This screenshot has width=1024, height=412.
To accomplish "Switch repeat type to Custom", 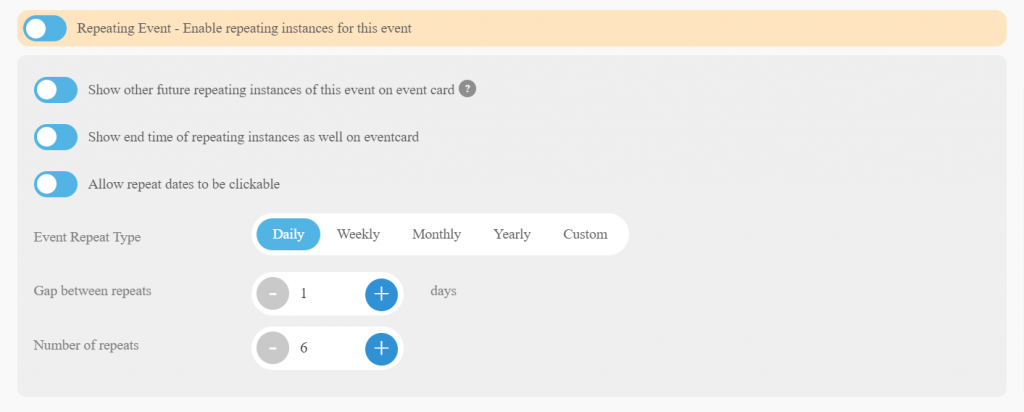I will point(585,234).
